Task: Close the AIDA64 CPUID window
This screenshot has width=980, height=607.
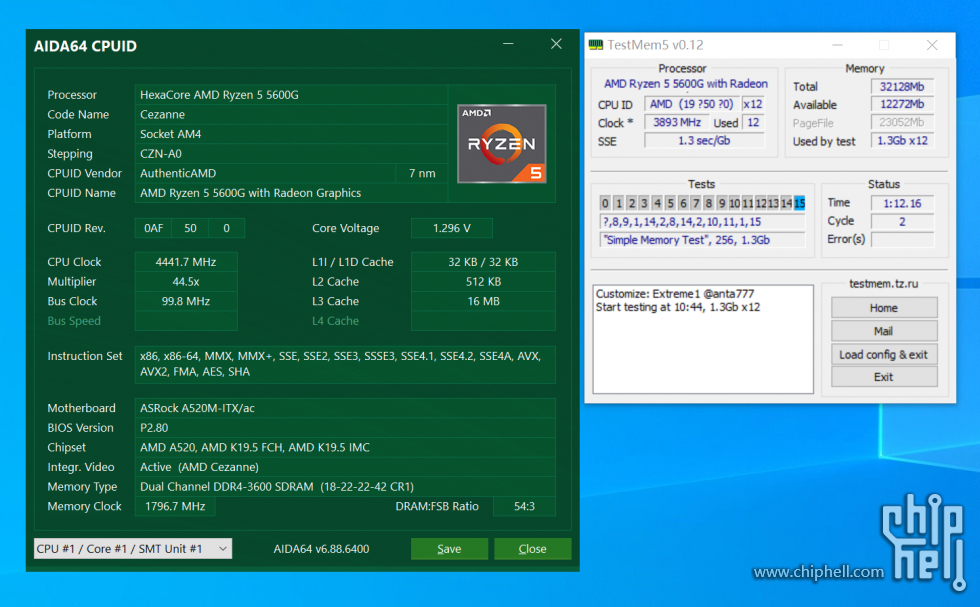Action: coord(556,44)
